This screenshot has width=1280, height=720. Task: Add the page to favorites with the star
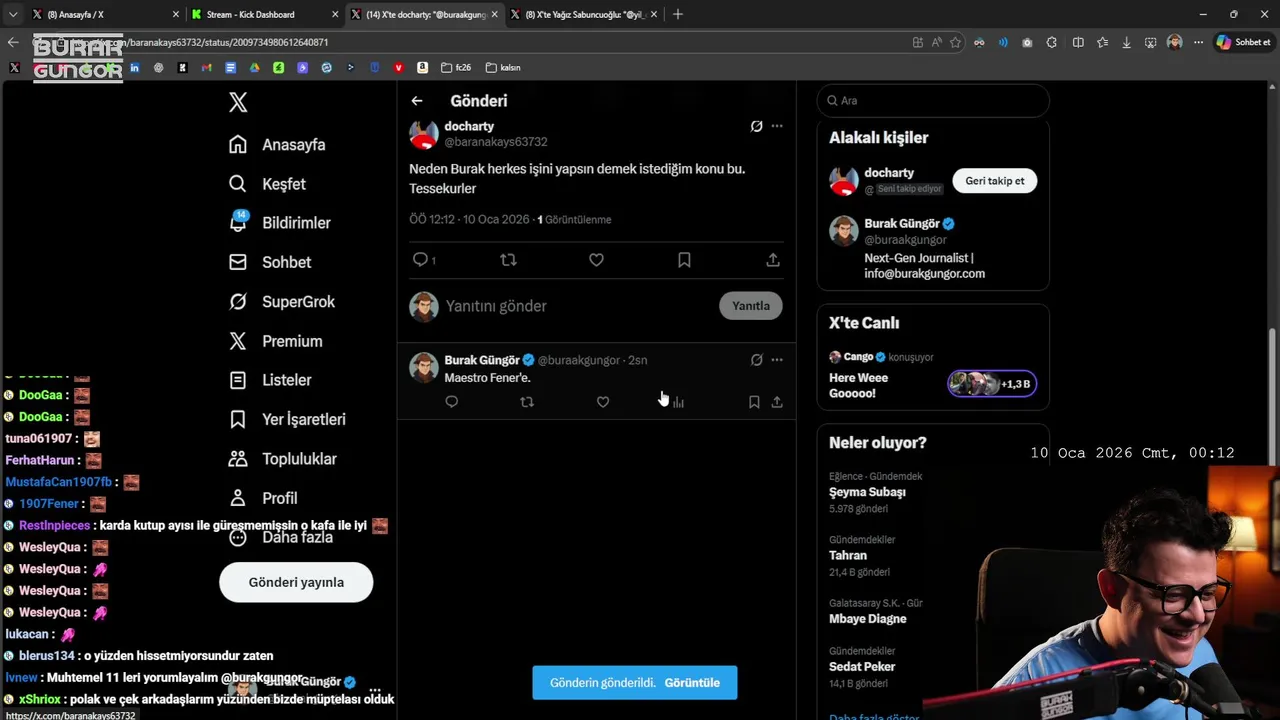click(956, 42)
